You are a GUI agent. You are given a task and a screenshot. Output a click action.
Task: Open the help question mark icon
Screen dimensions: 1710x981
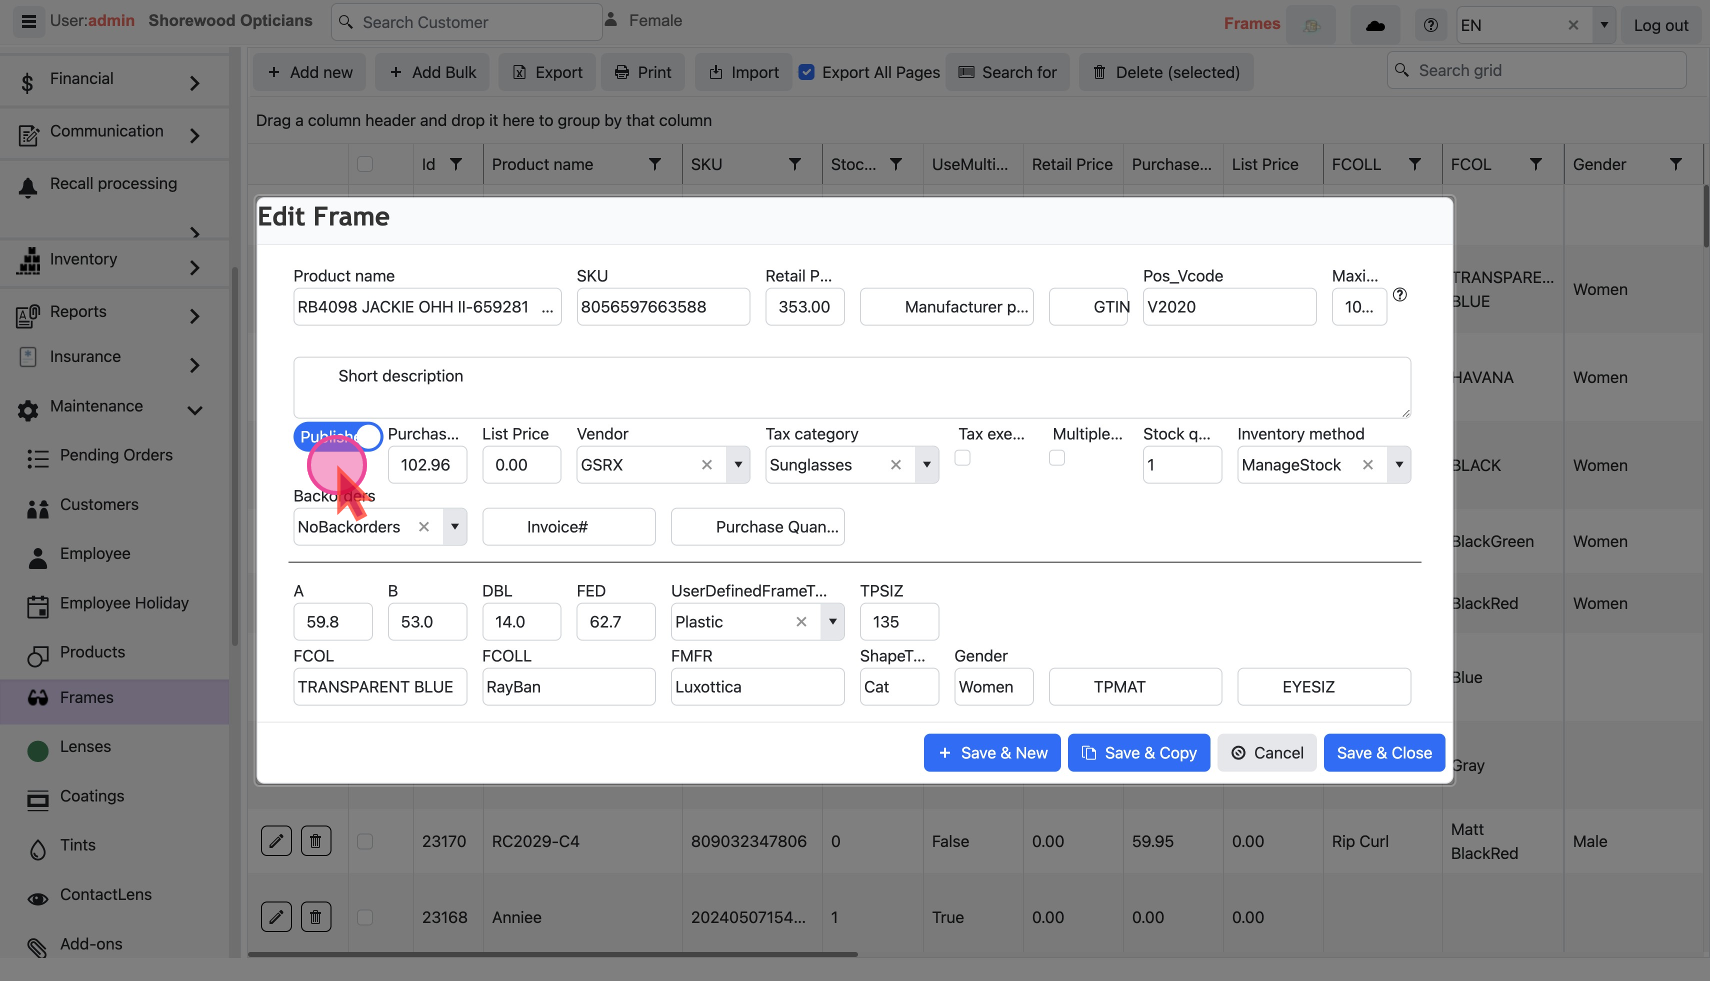(x=1430, y=25)
